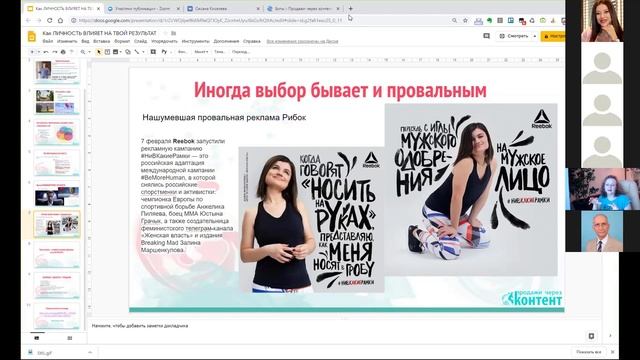The height and width of the screenshot is (360, 640).
Task: Undo the last action in Slides toolbar
Action: 46,52
